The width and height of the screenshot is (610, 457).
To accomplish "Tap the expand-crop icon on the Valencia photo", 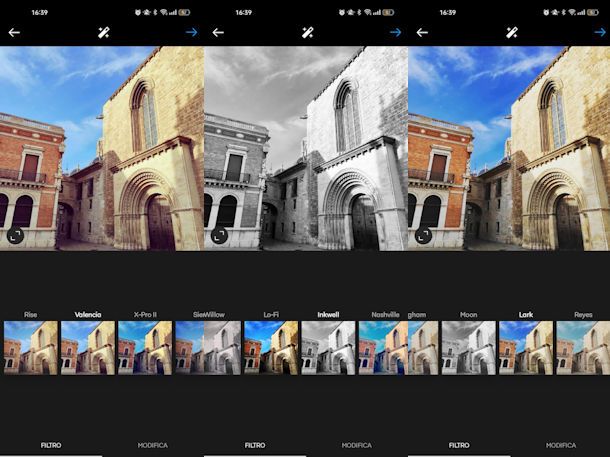I will 16,236.
